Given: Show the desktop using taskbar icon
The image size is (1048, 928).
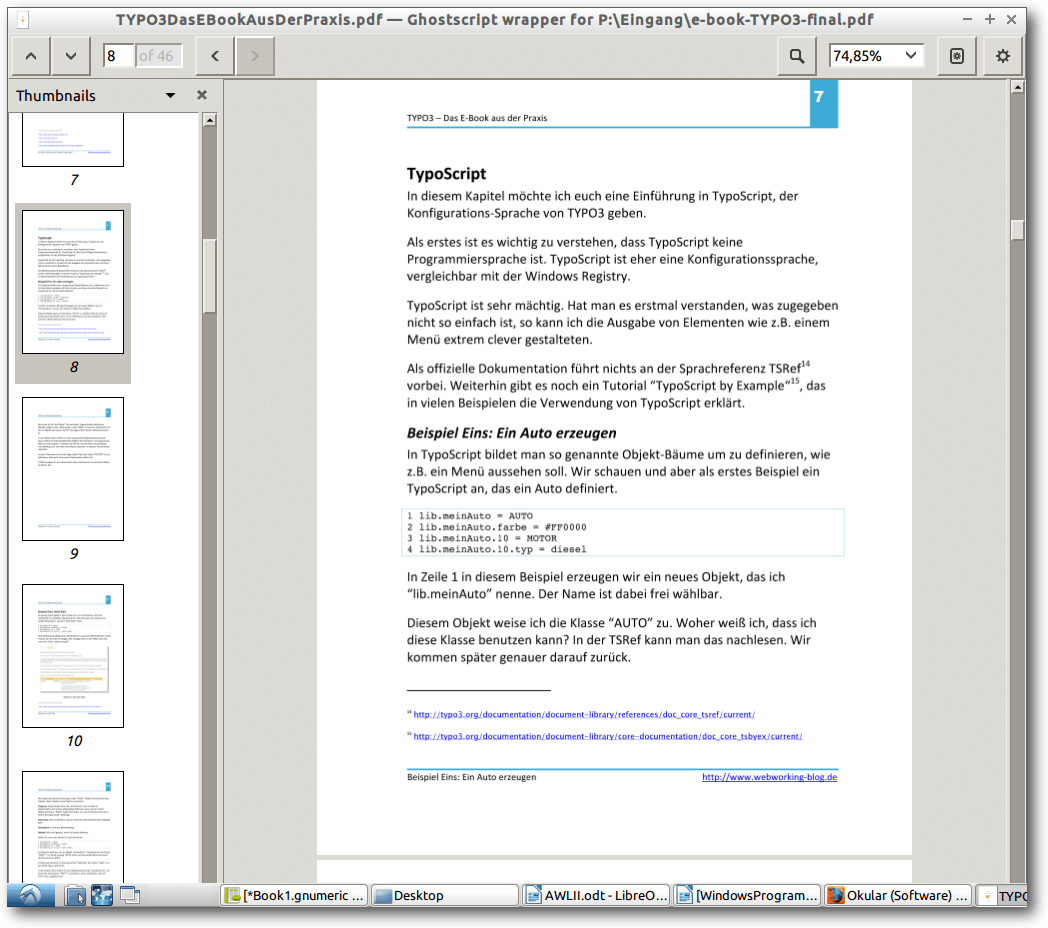Looking at the screenshot, I should point(130,895).
